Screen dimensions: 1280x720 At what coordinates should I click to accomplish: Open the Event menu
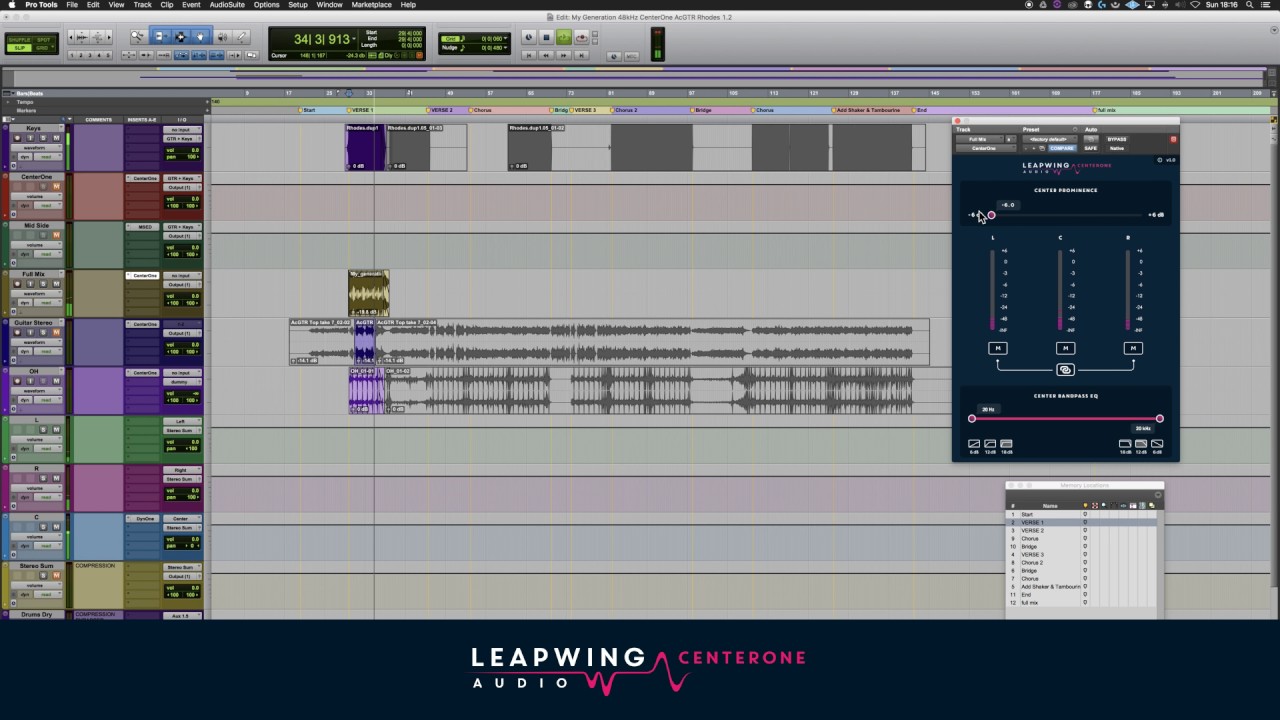click(191, 5)
